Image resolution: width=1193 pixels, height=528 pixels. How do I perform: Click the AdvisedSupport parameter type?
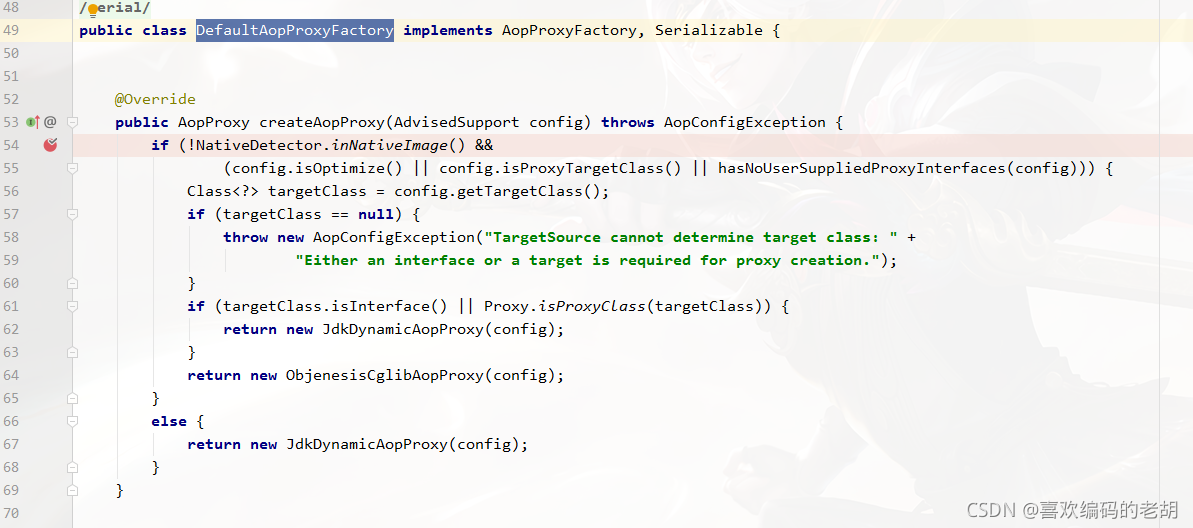pyautogui.click(x=457, y=122)
